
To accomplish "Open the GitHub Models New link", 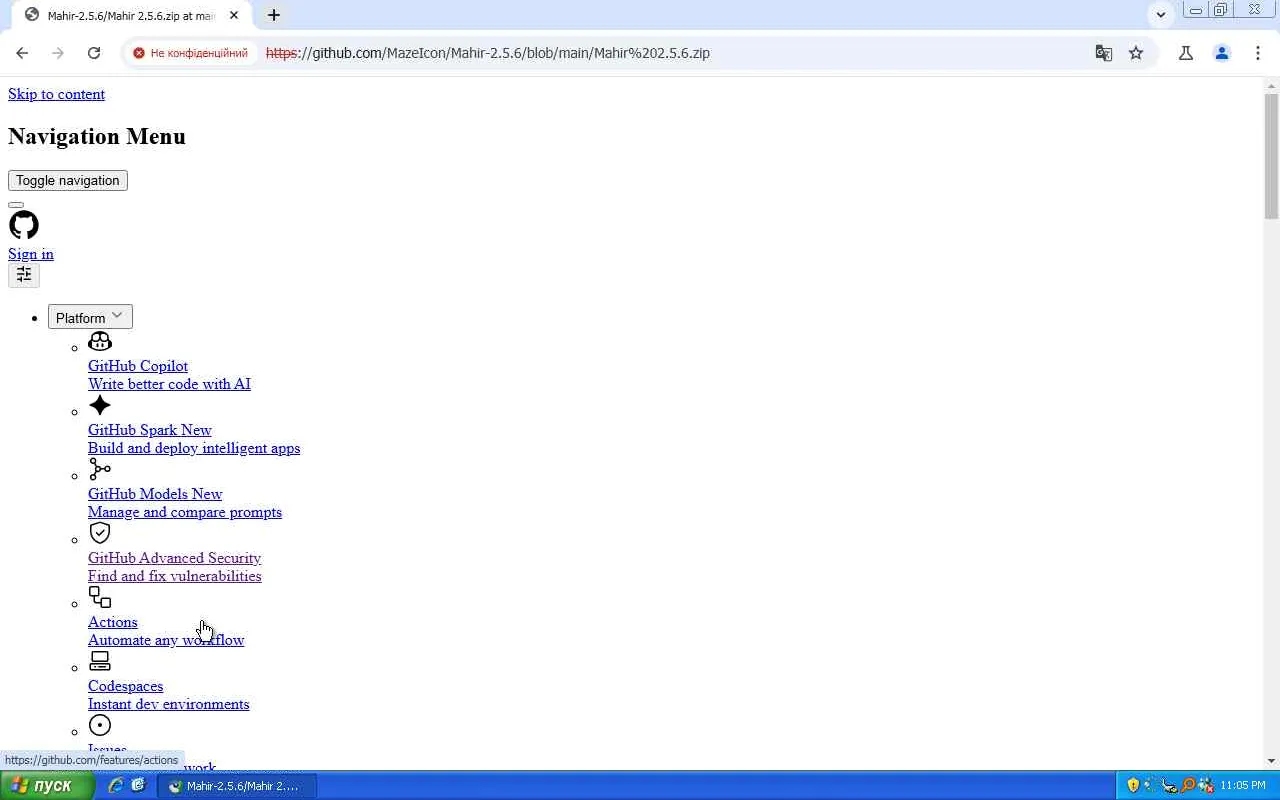I will [155, 494].
